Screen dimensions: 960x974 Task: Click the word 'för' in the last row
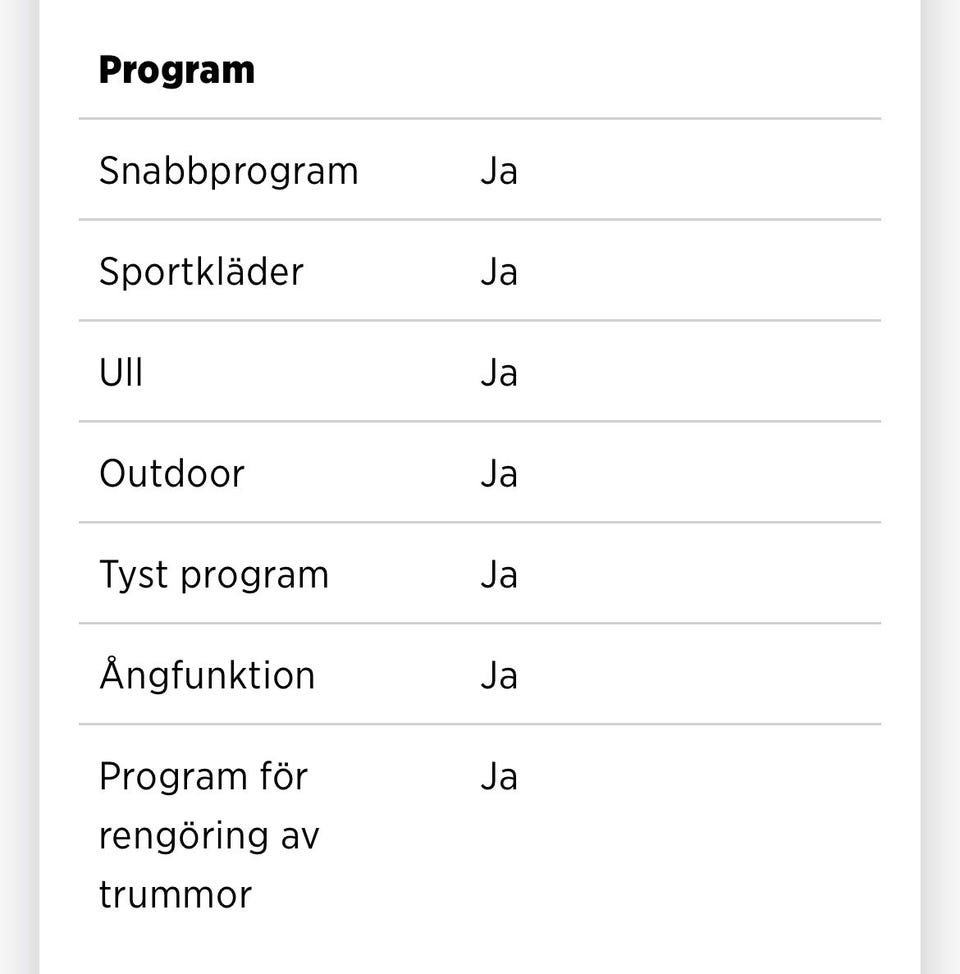[x=283, y=777]
